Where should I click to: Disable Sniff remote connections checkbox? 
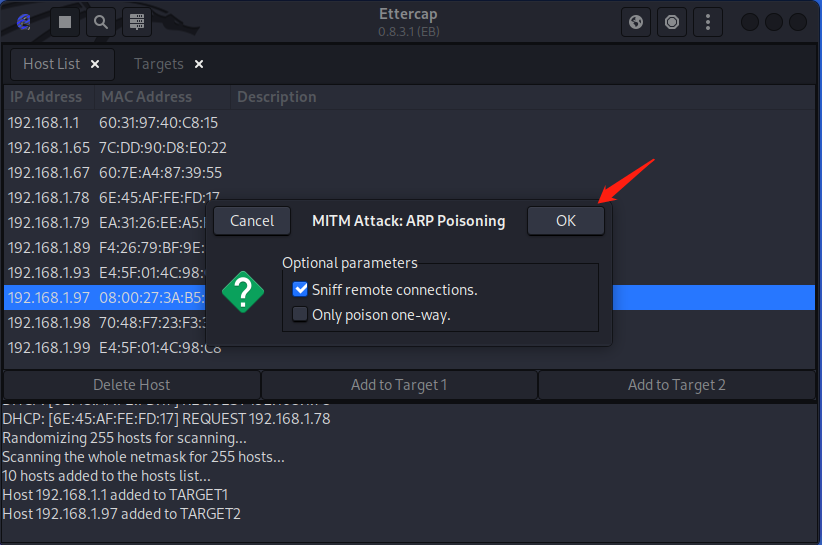pos(300,289)
